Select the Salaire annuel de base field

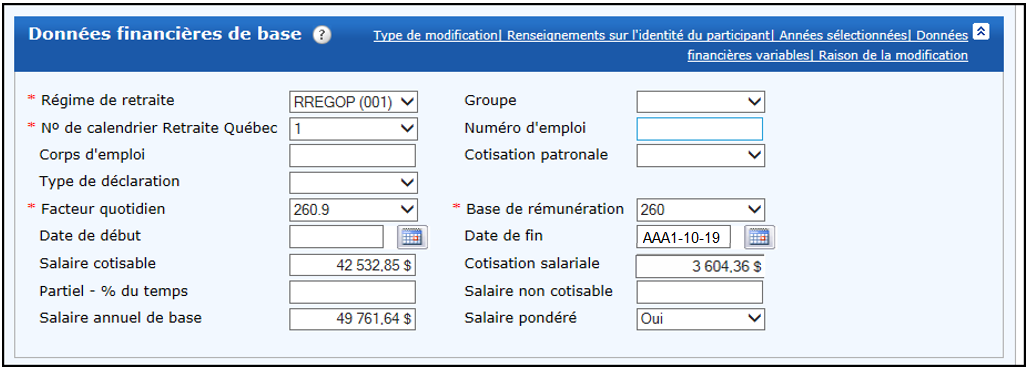pyautogui.click(x=352, y=318)
